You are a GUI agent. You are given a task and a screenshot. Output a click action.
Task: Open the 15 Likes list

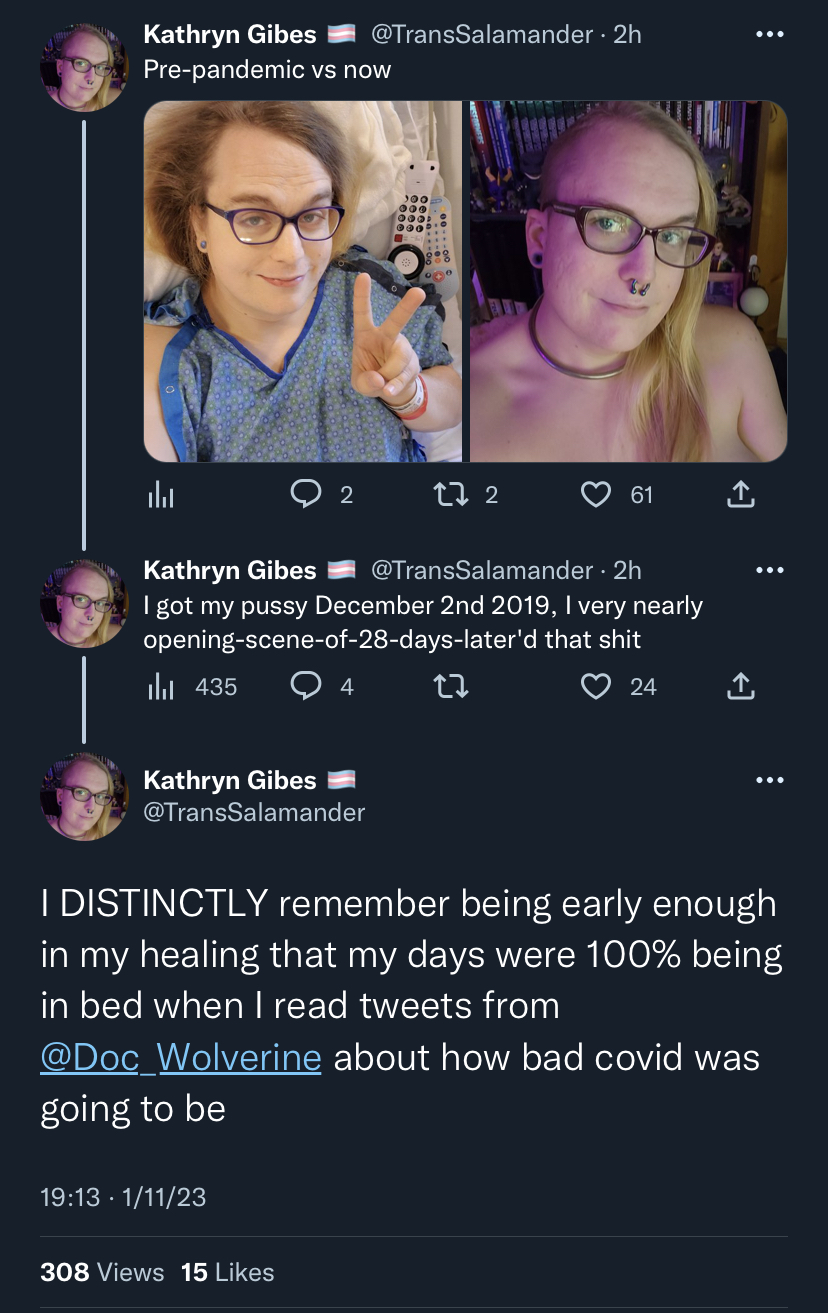tap(227, 1272)
